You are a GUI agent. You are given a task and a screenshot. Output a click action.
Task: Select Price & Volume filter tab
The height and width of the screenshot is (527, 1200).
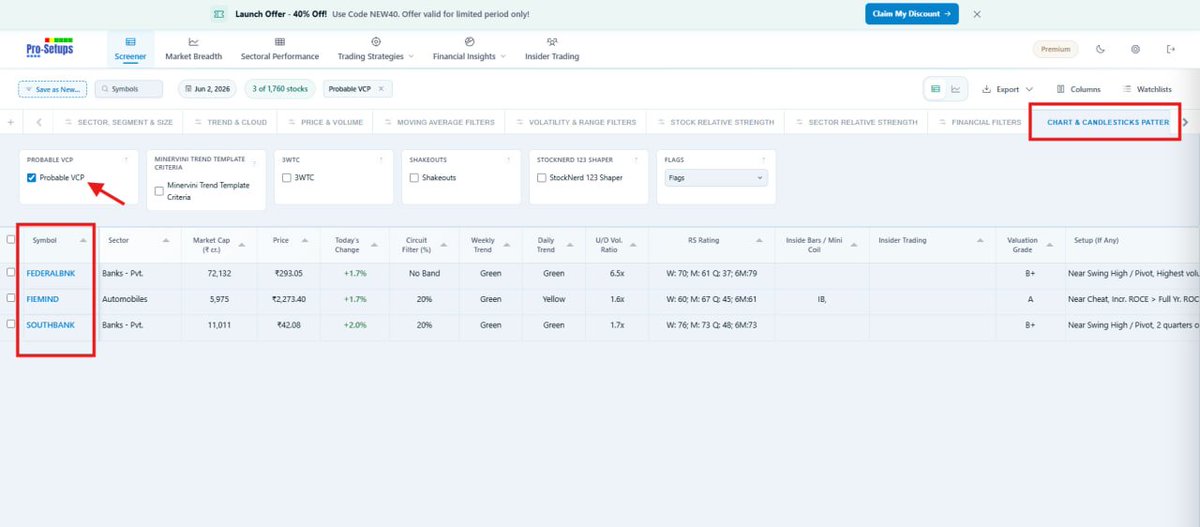point(325,122)
